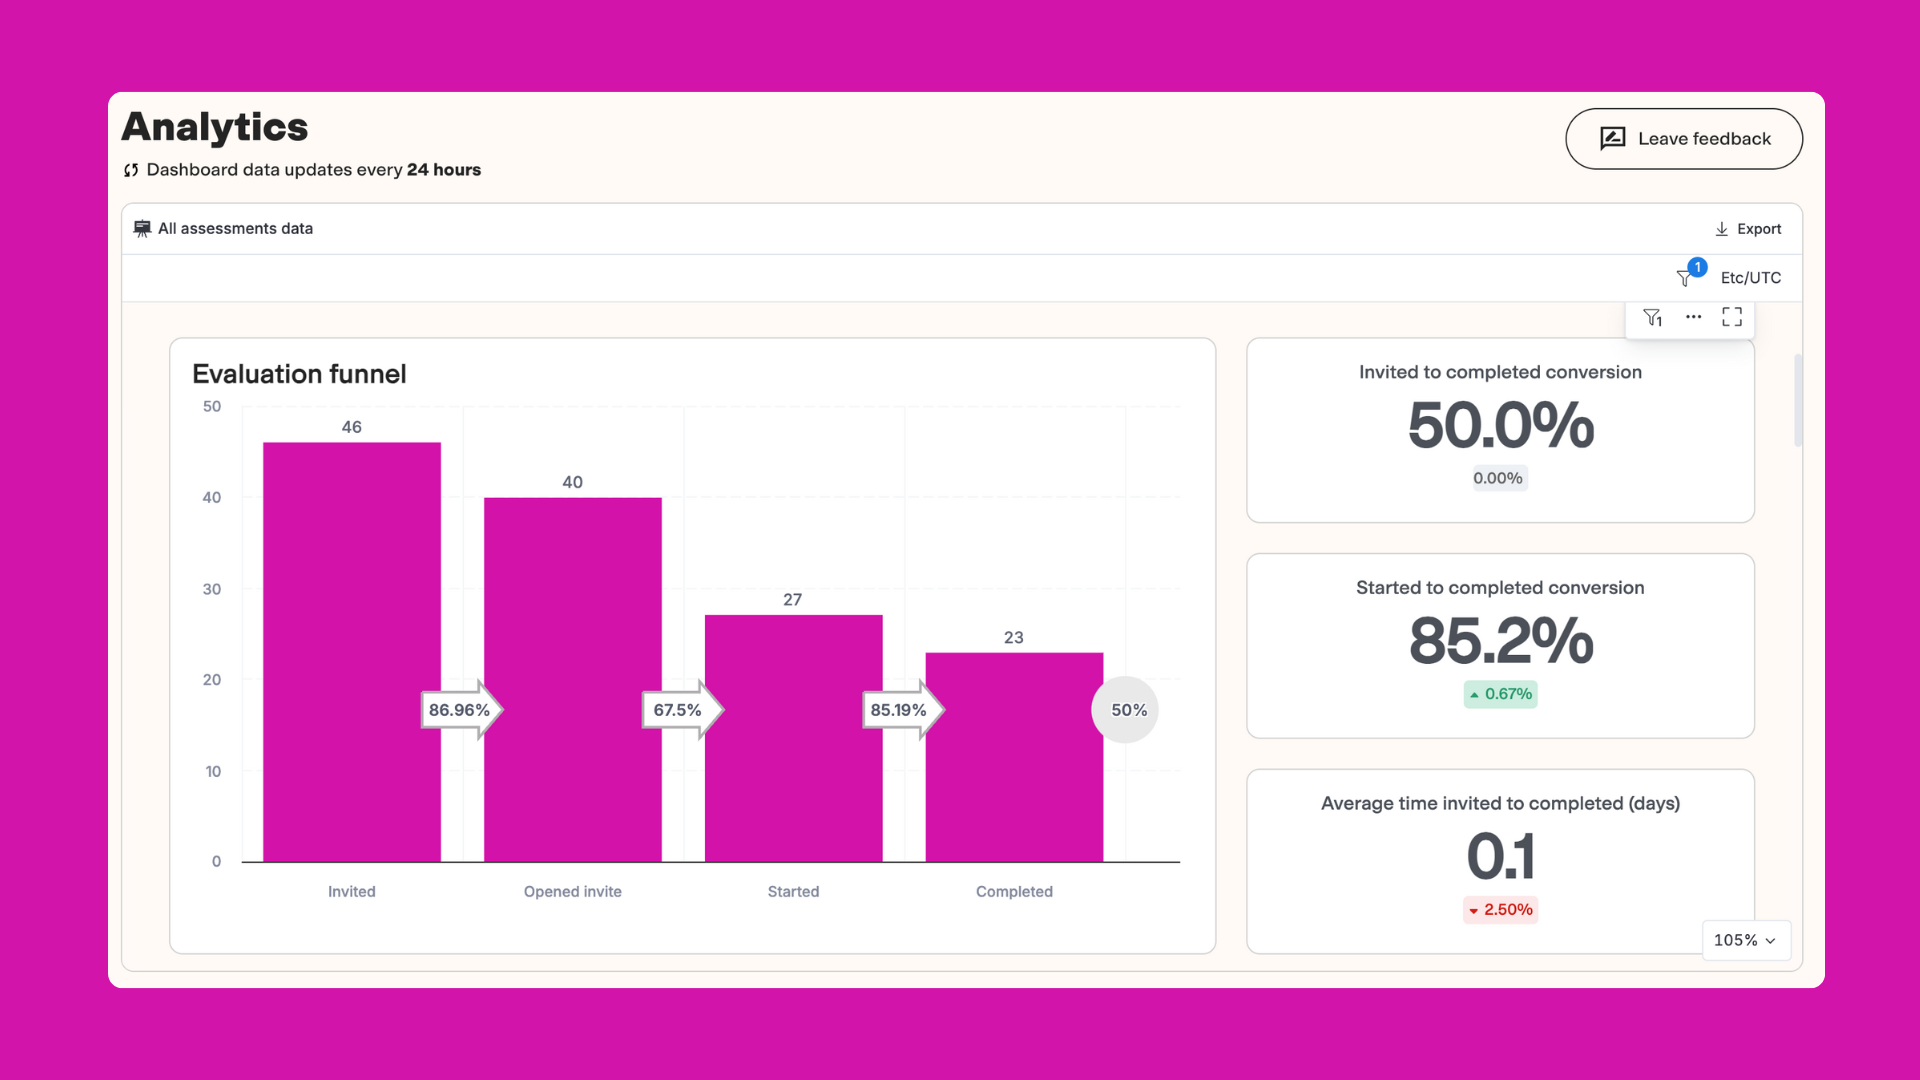Screen dimensions: 1920x1080
Task: Select the All assessments data view
Action: [x=235, y=228]
